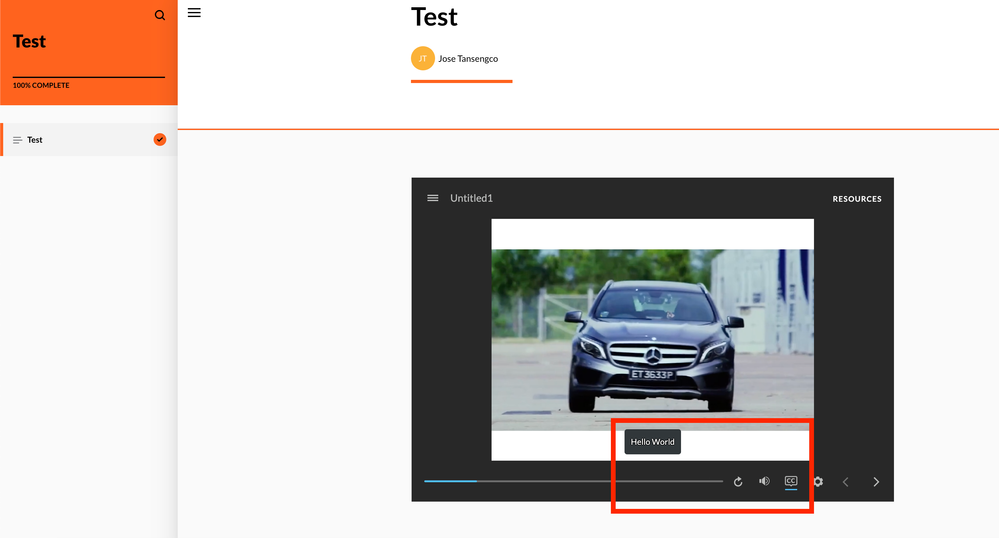Viewport: 999px width, 538px height.
Task: Open the player menu beside Untitled1
Action: coord(433,198)
